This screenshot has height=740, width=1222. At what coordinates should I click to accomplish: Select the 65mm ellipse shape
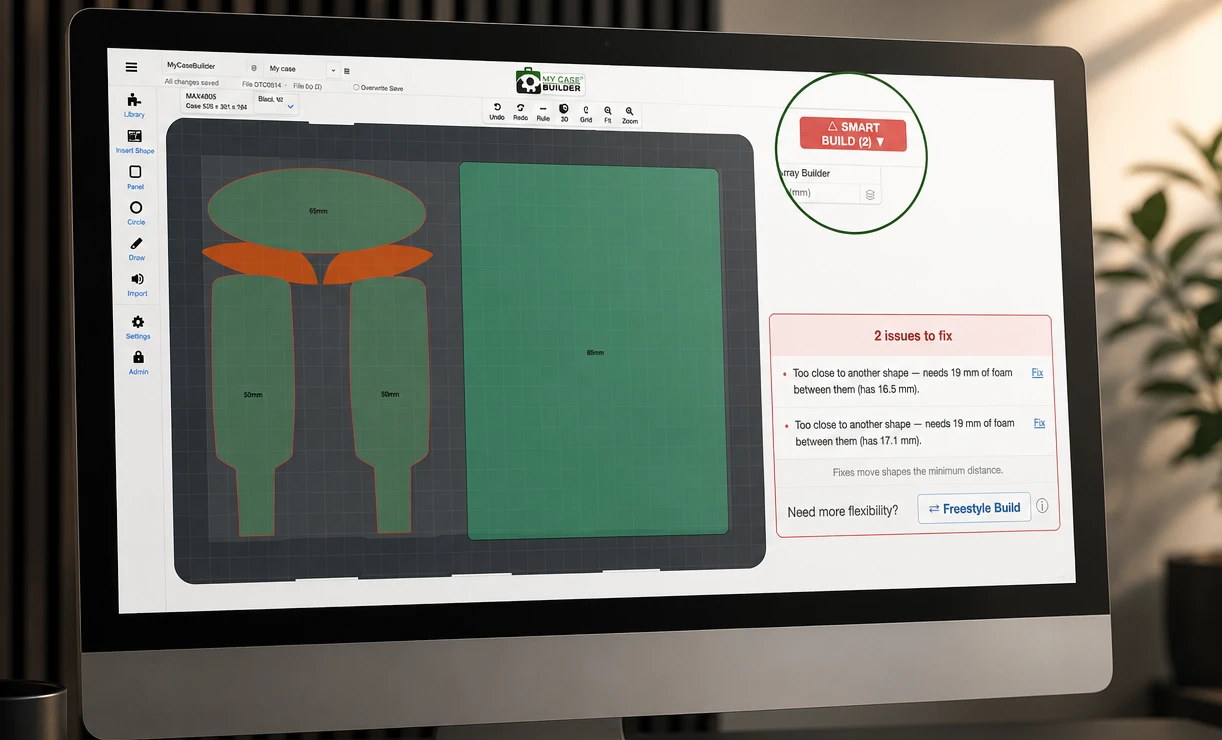317,210
